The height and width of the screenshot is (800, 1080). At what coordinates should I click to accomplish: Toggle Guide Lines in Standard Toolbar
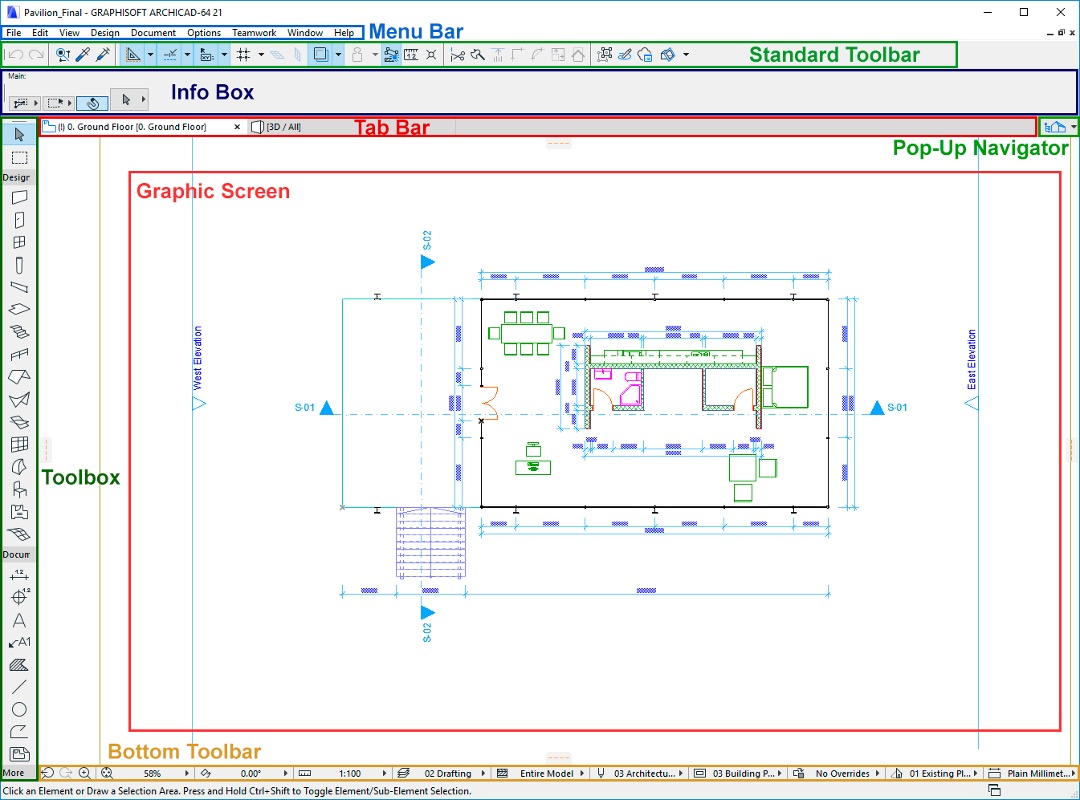click(171, 54)
